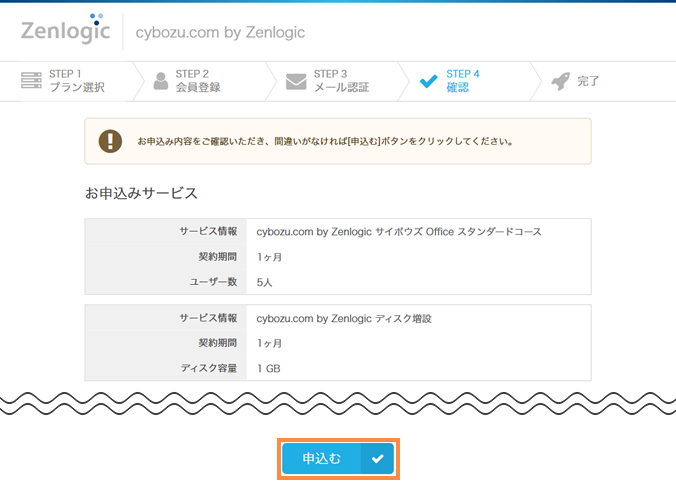The image size is (676, 490).
Task: Click the server icon in STEP 1
Action: tap(31, 81)
